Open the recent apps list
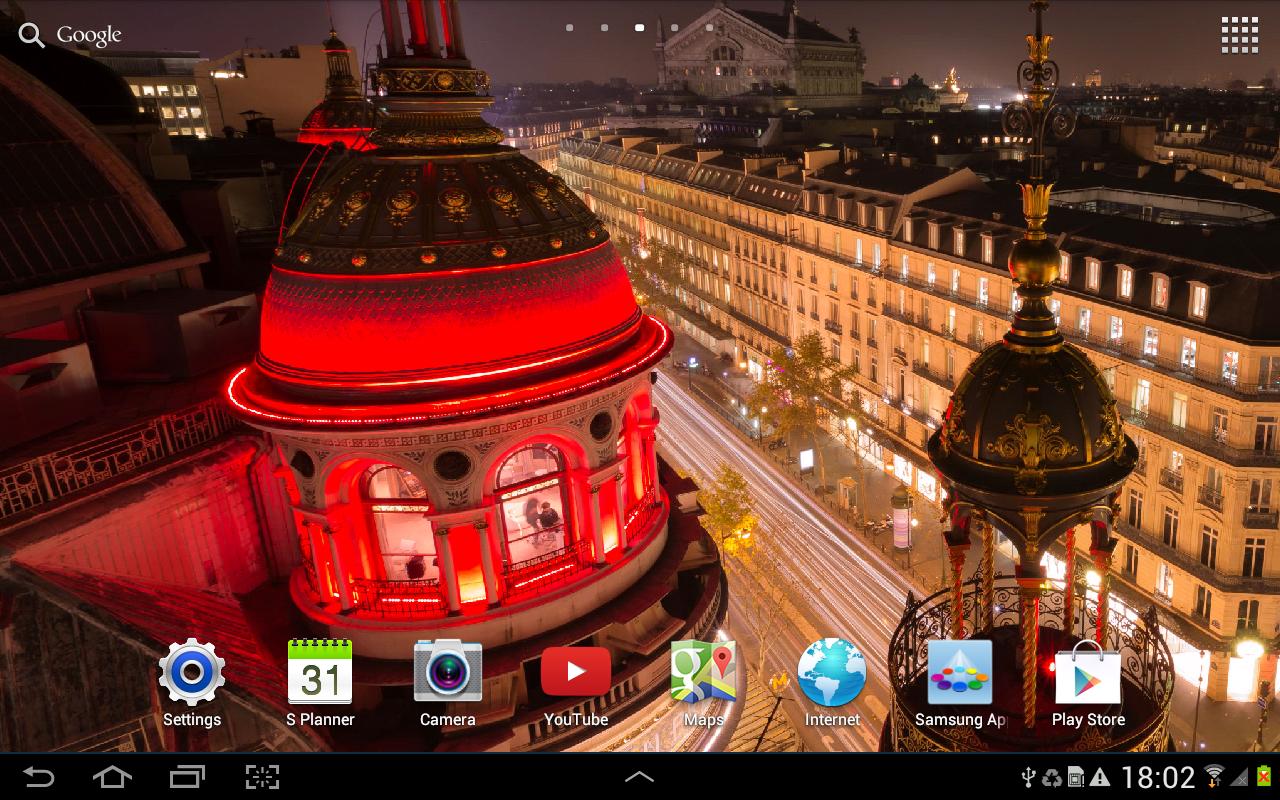Screen dimensions: 1280x800 pyautogui.click(x=187, y=776)
